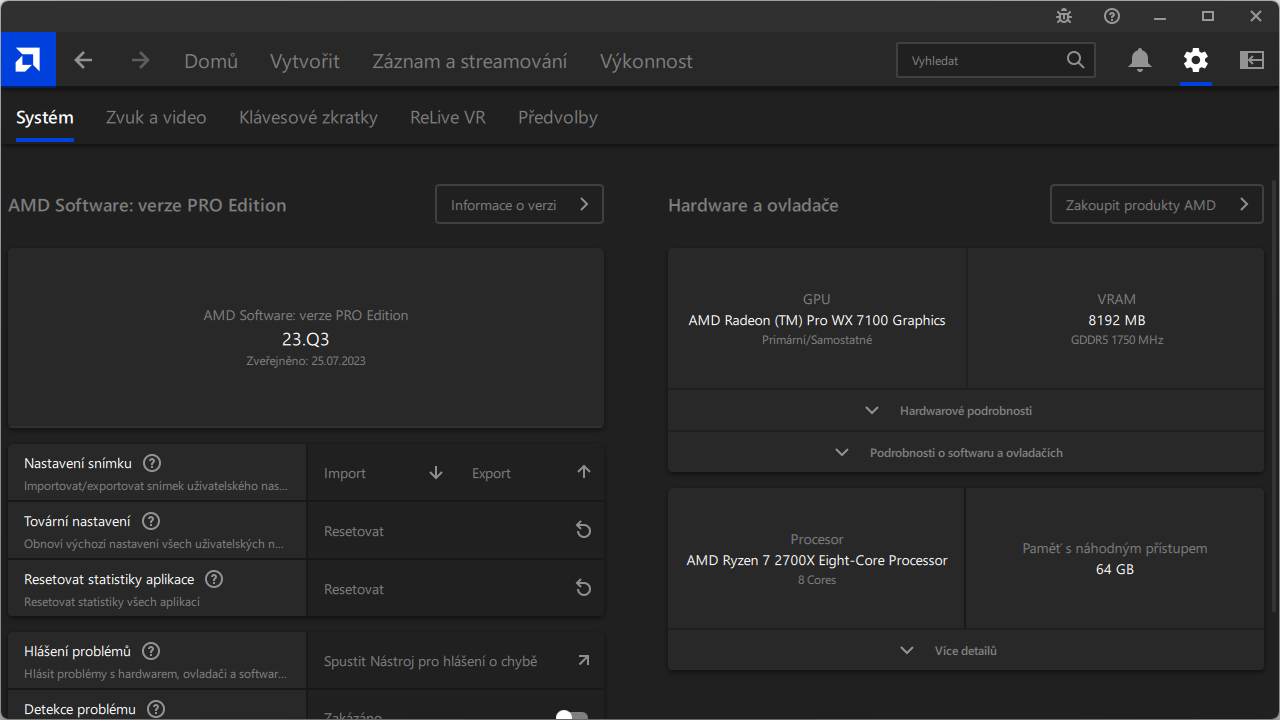Click the sidebar panel toggle icon
1280x720 pixels.
(x=1251, y=61)
